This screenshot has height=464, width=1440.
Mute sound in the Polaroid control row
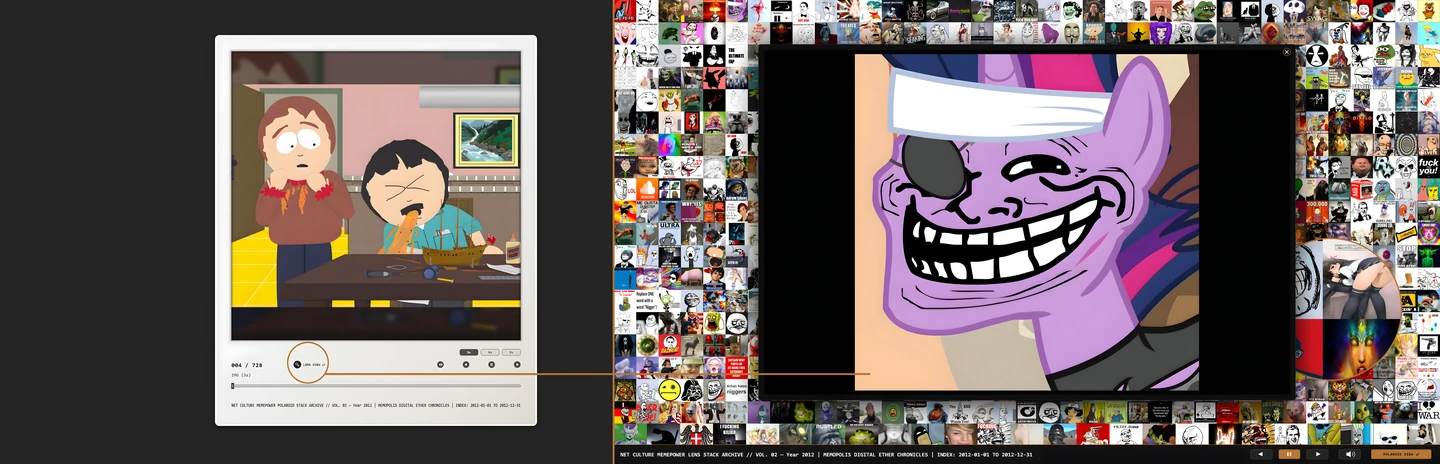point(440,364)
